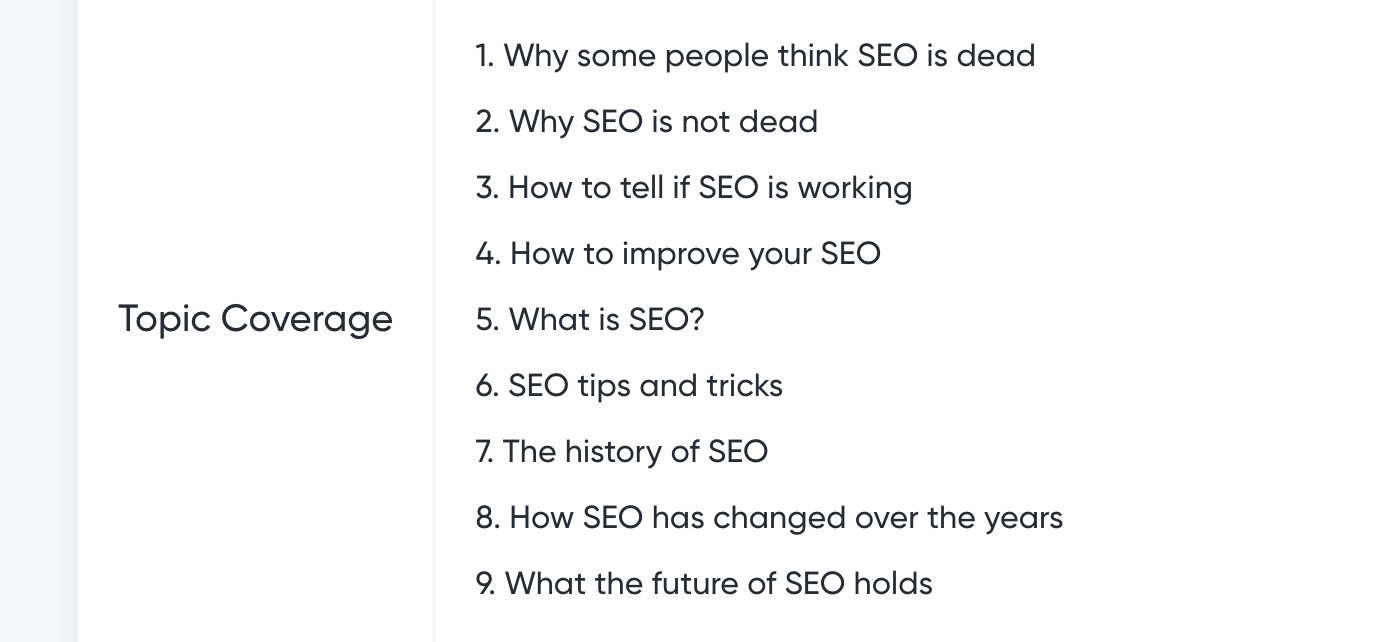Select the 'Why SEO is not dead' item
Screen dimensions: 1382x642
click(x=663, y=121)
